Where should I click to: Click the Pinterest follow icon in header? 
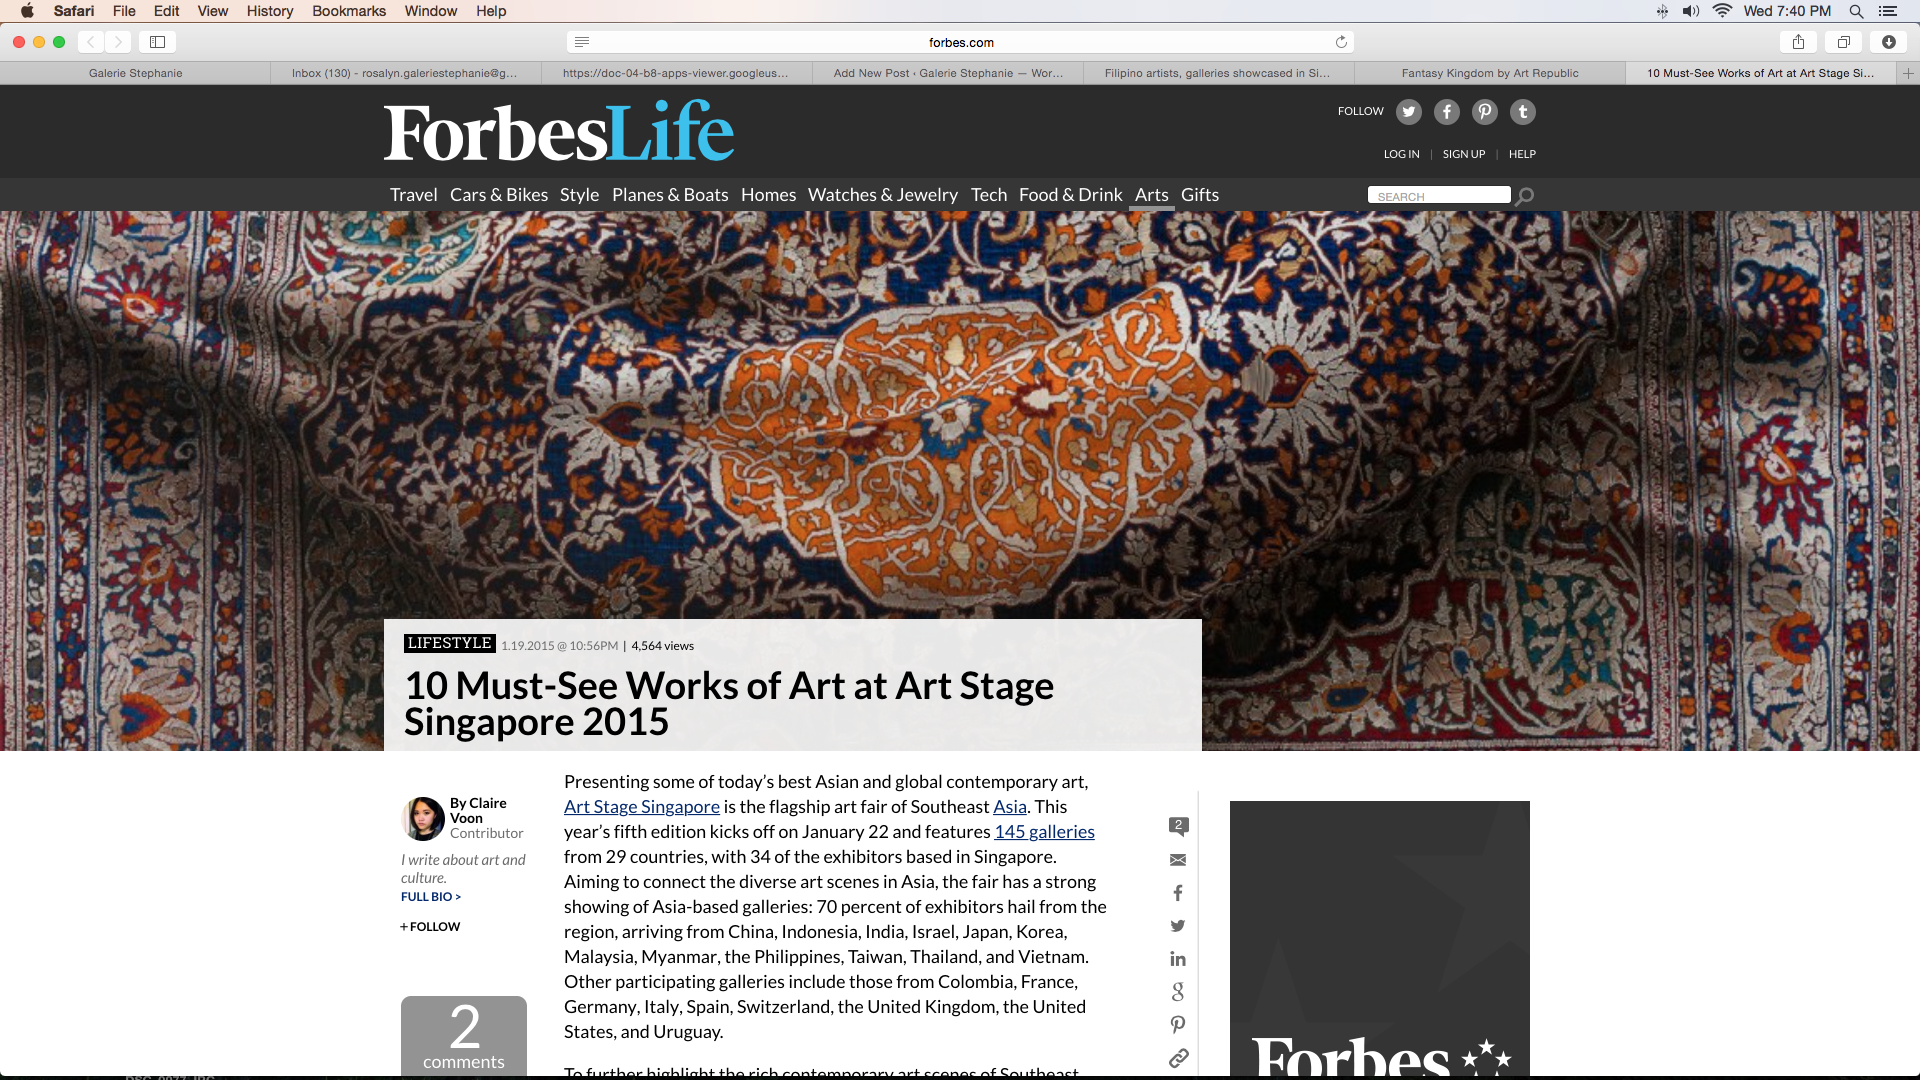point(1485,112)
